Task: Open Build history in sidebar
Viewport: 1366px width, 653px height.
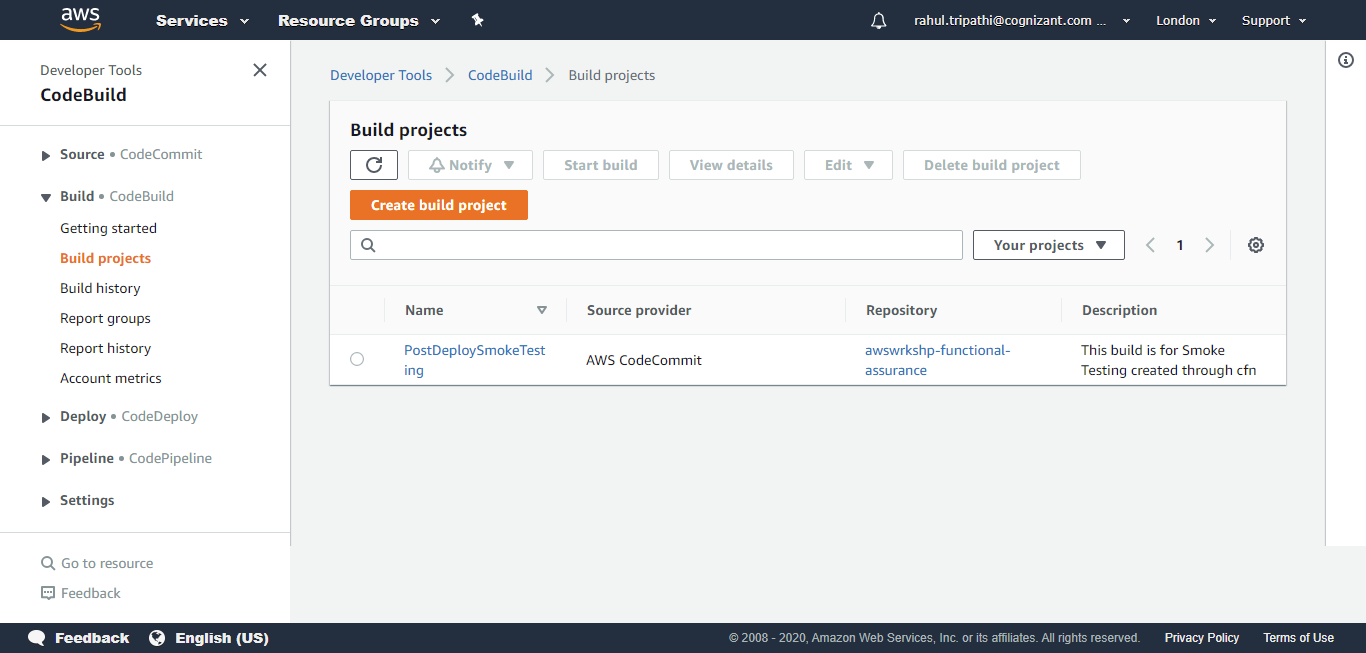Action: click(100, 288)
